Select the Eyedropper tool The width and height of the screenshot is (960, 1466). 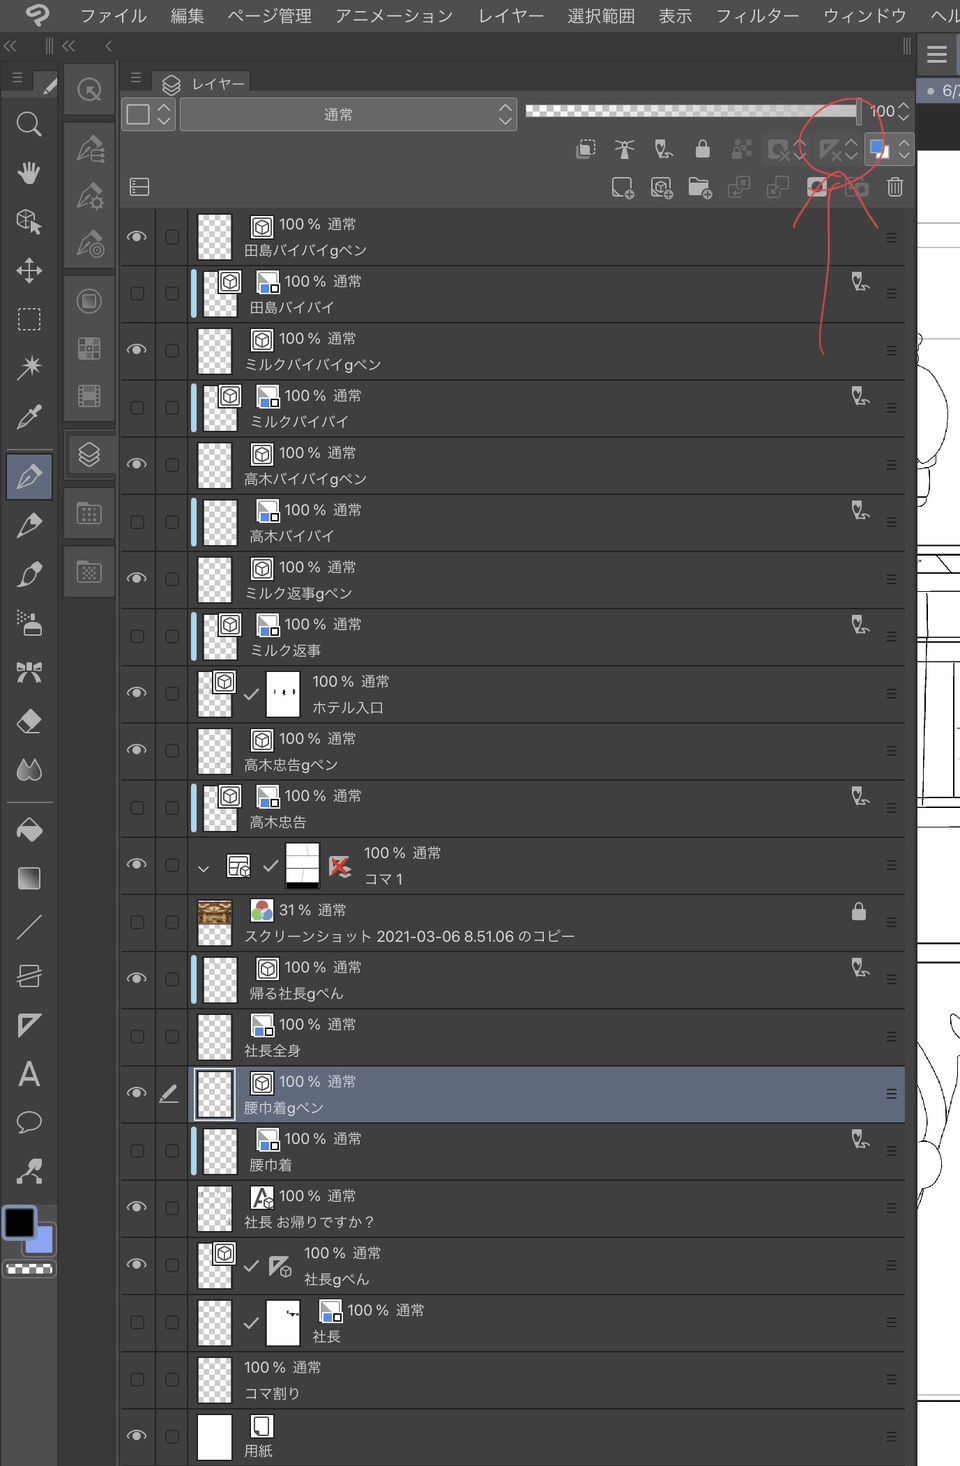(x=29, y=416)
